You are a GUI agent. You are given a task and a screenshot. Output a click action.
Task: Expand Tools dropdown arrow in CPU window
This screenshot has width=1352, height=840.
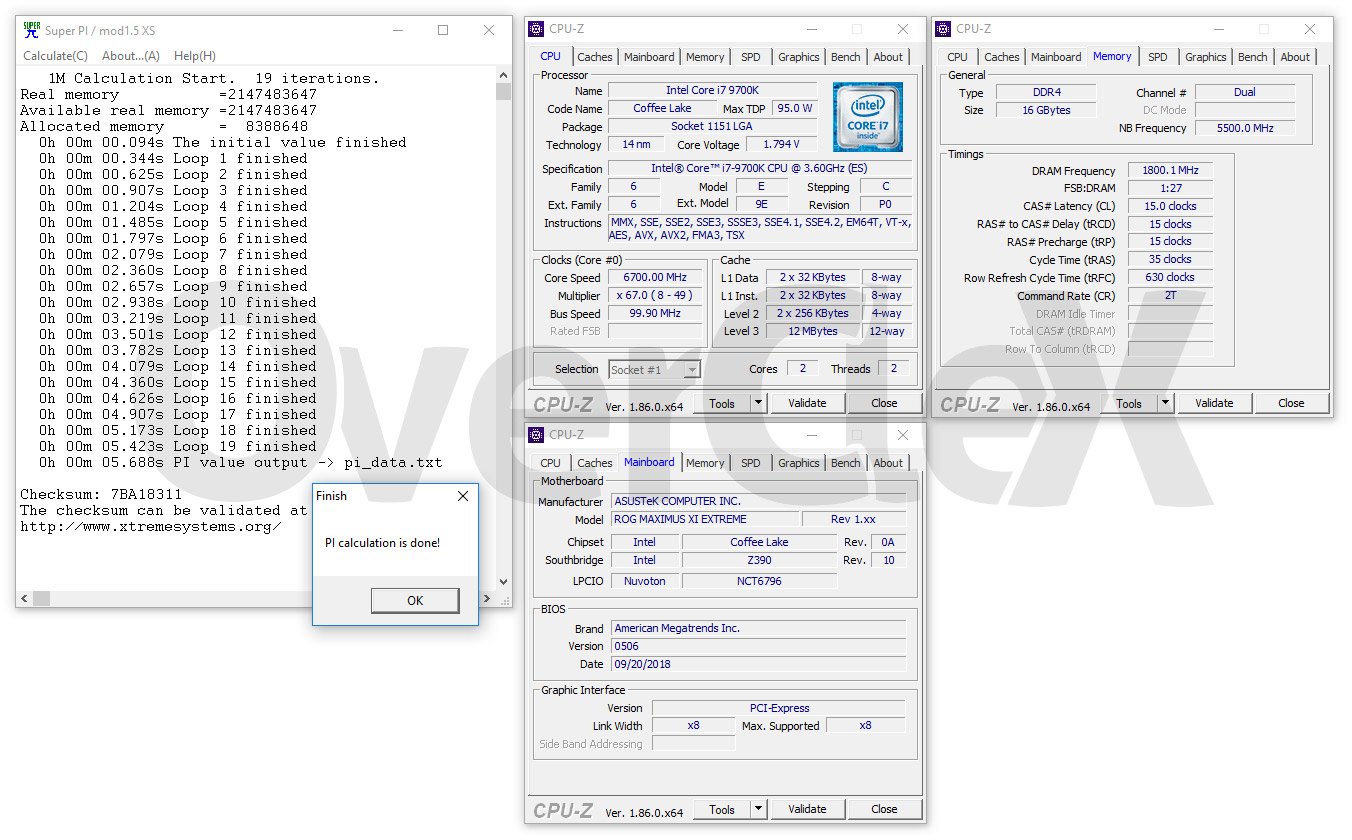[758, 404]
